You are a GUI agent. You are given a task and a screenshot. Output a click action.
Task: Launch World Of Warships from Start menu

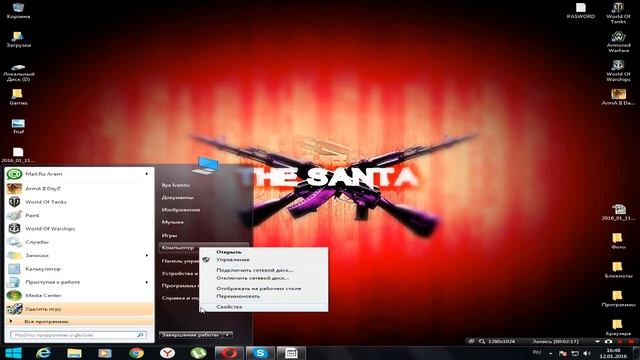coord(80,229)
